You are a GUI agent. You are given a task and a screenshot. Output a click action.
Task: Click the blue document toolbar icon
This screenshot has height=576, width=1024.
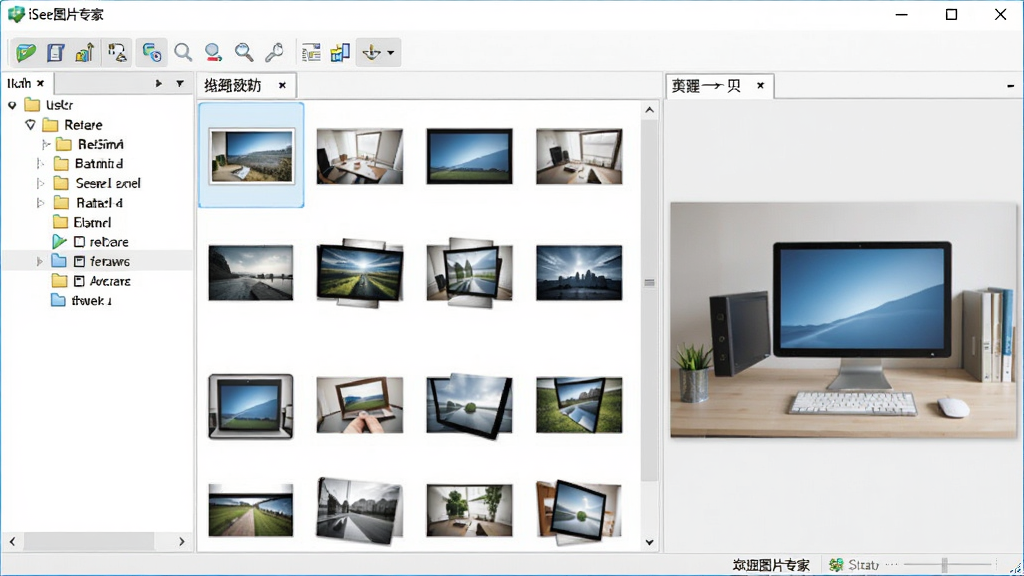coord(56,52)
